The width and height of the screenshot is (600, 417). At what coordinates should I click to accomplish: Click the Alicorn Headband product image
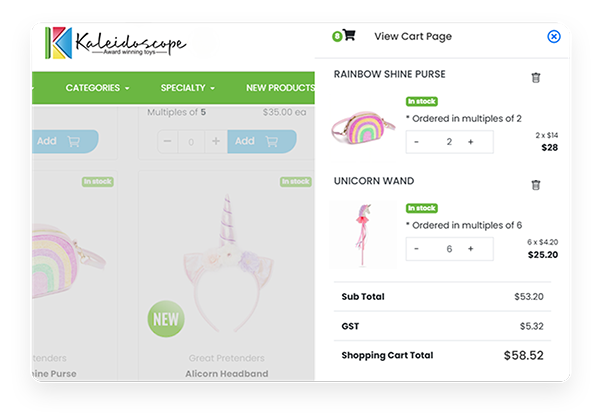click(x=227, y=264)
